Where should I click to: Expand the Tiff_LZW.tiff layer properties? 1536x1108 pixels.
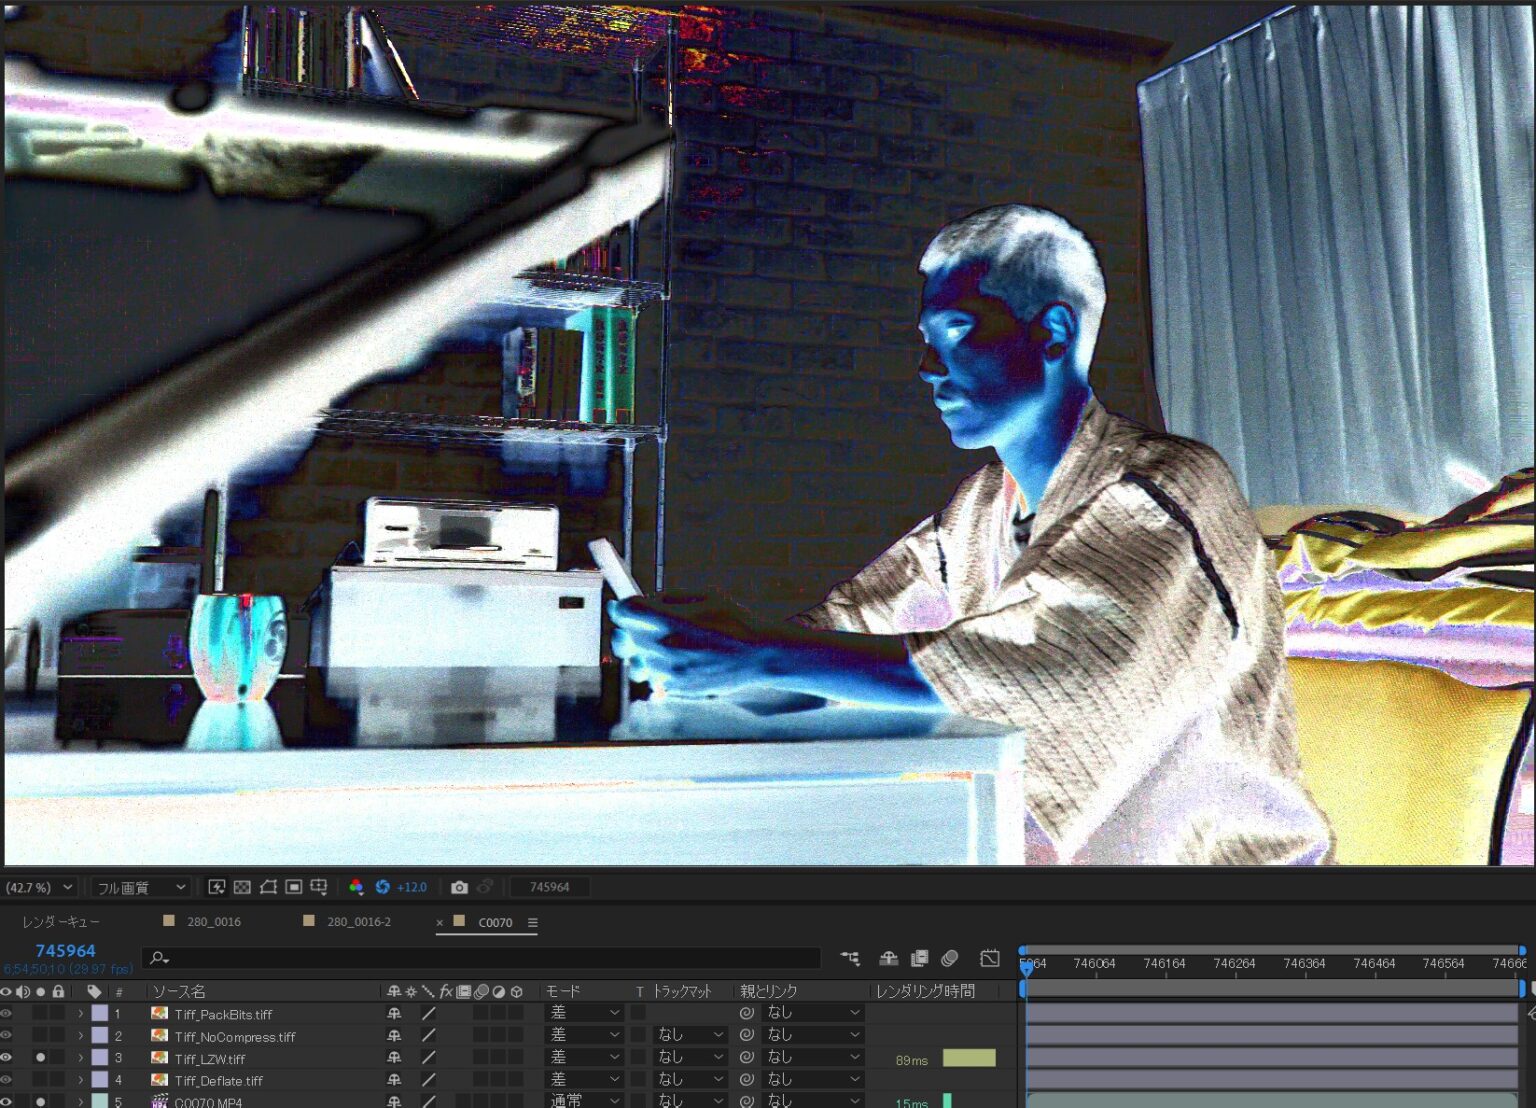(81, 1058)
